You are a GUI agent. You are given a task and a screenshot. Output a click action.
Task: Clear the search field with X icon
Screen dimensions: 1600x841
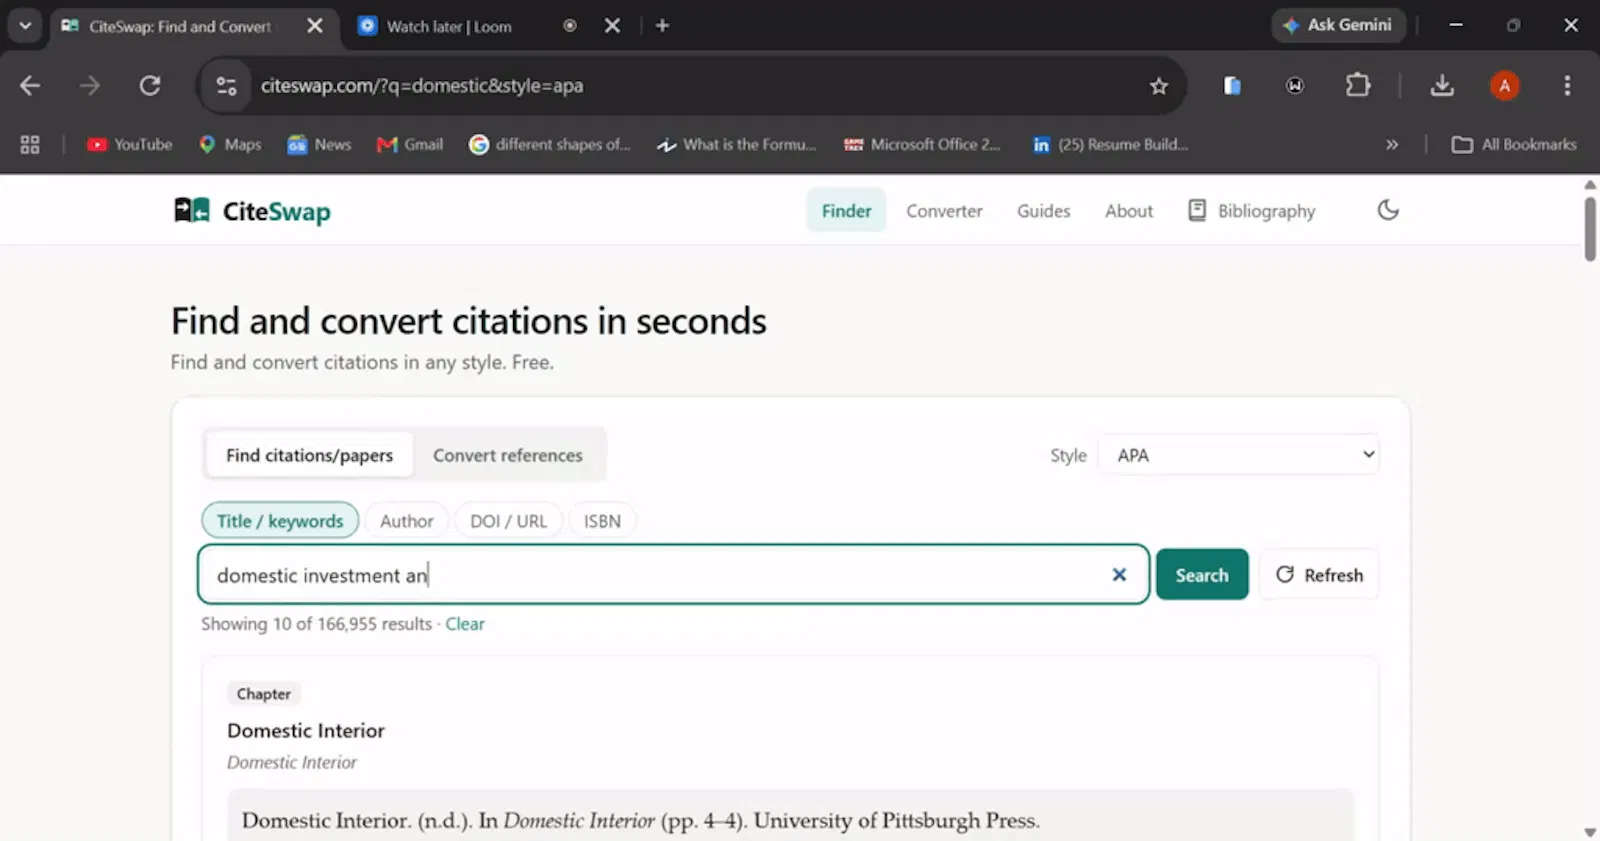1119,574
